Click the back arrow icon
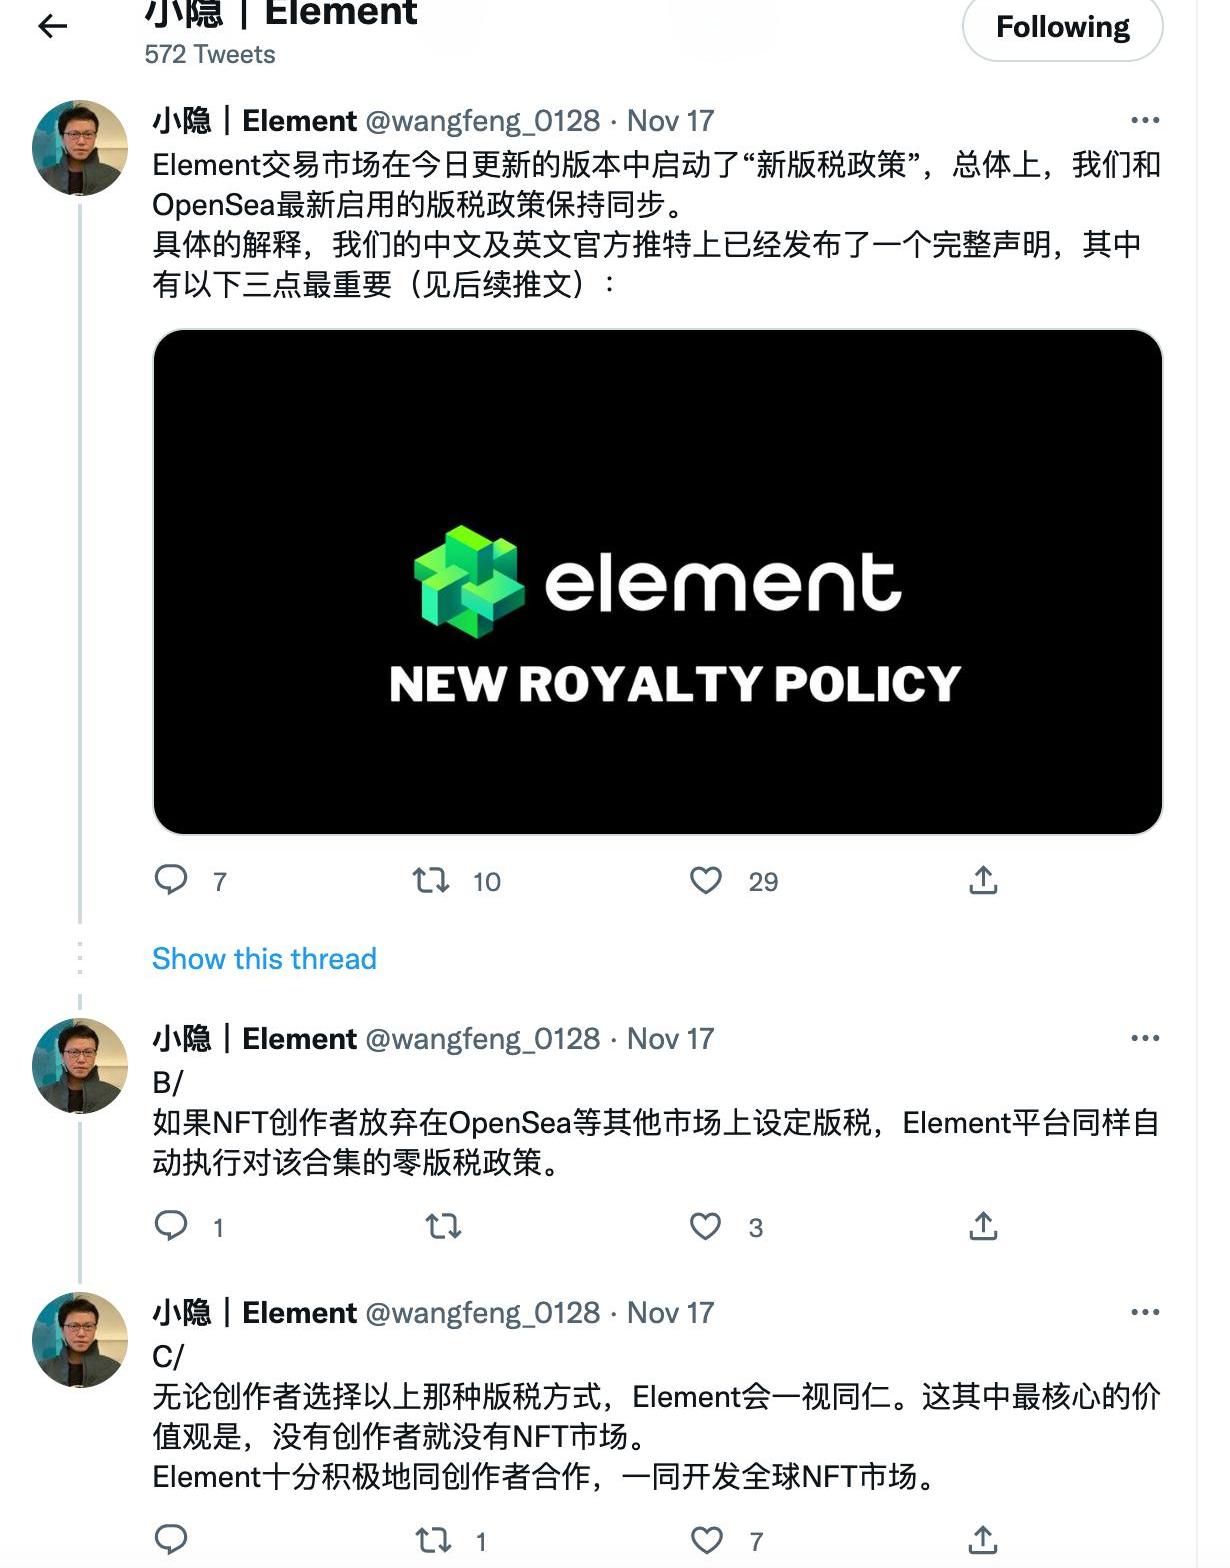Image resolution: width=1230 pixels, height=1568 pixels. coord(52,27)
